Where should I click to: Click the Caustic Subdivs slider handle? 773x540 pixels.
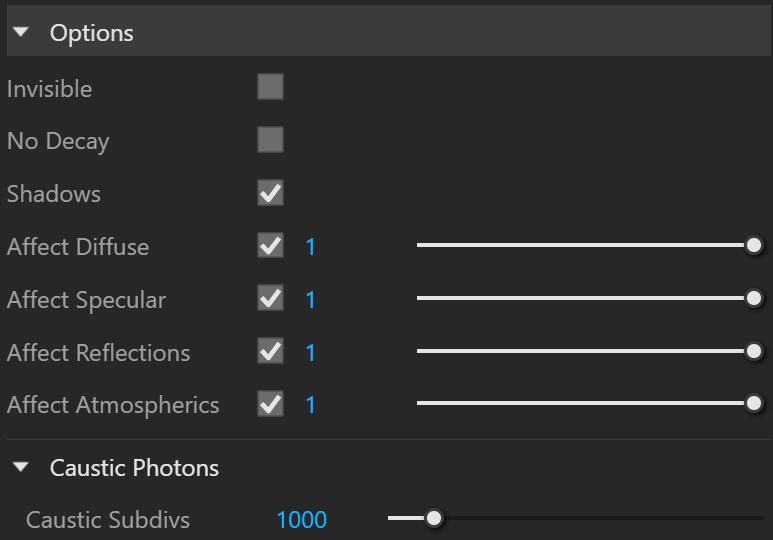pyautogui.click(x=434, y=518)
